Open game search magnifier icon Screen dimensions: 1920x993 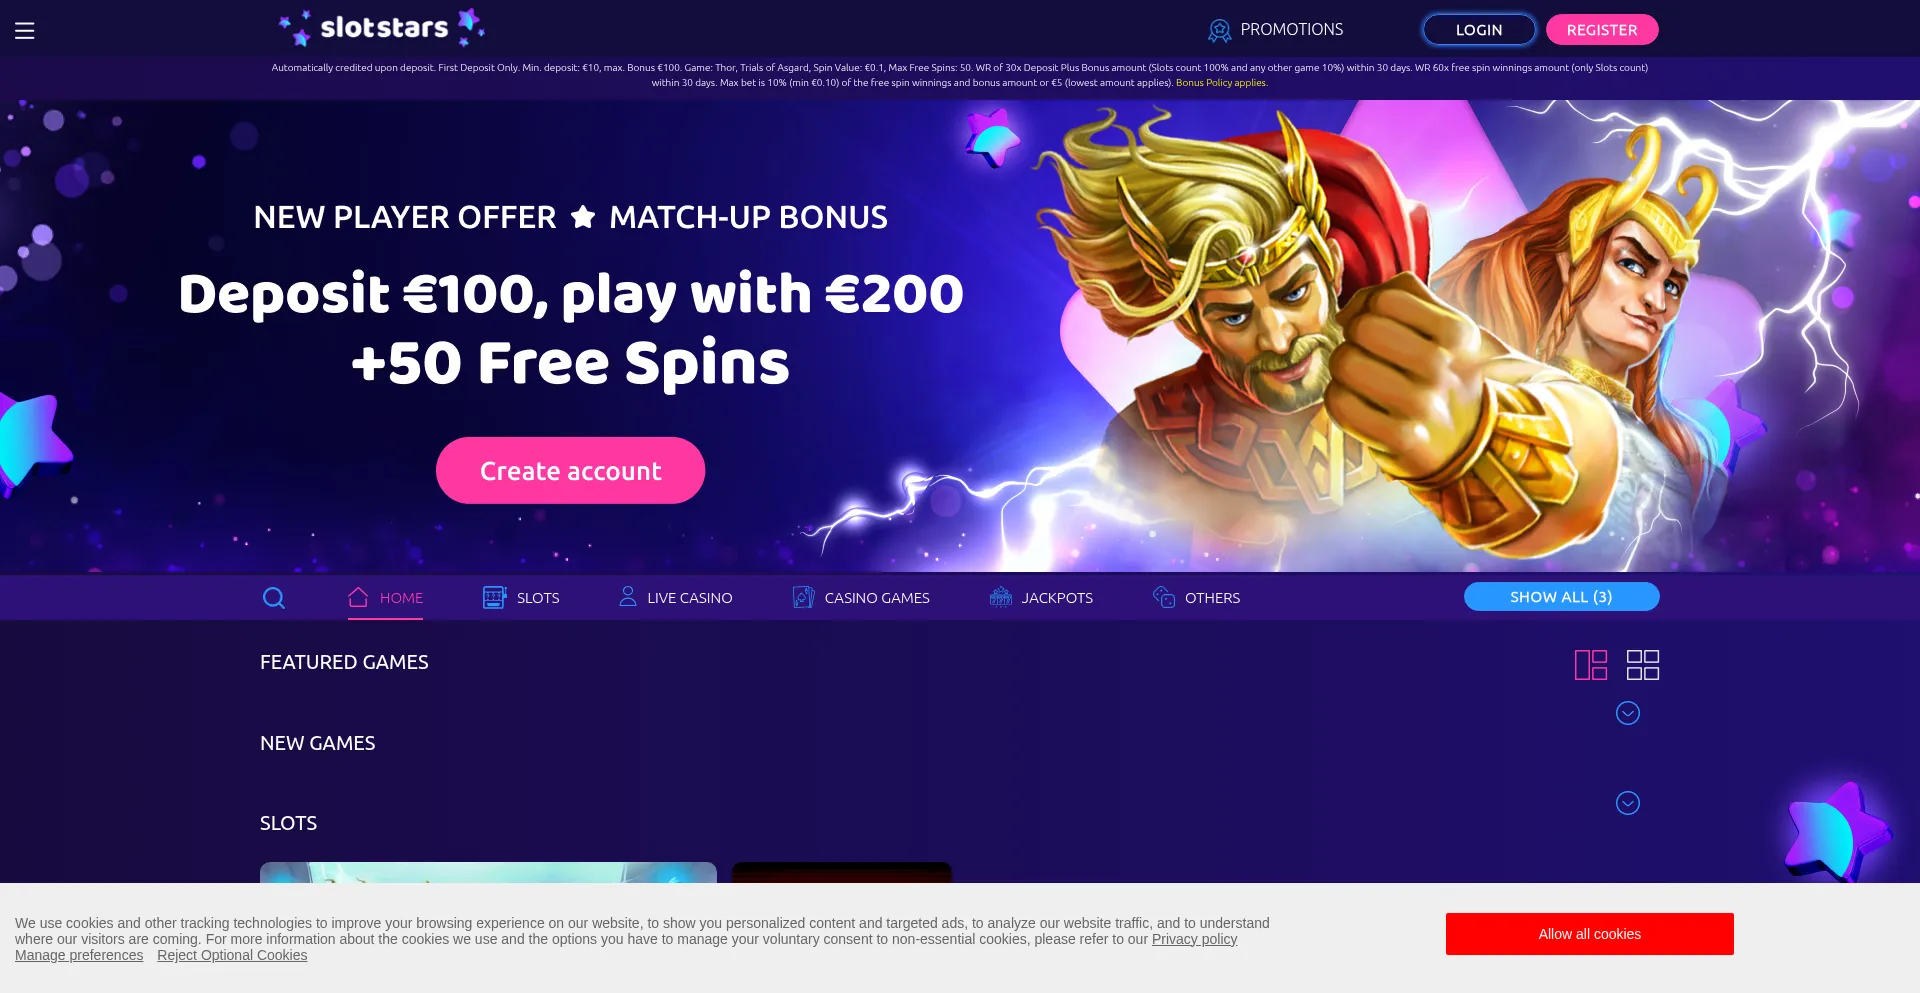pos(274,598)
